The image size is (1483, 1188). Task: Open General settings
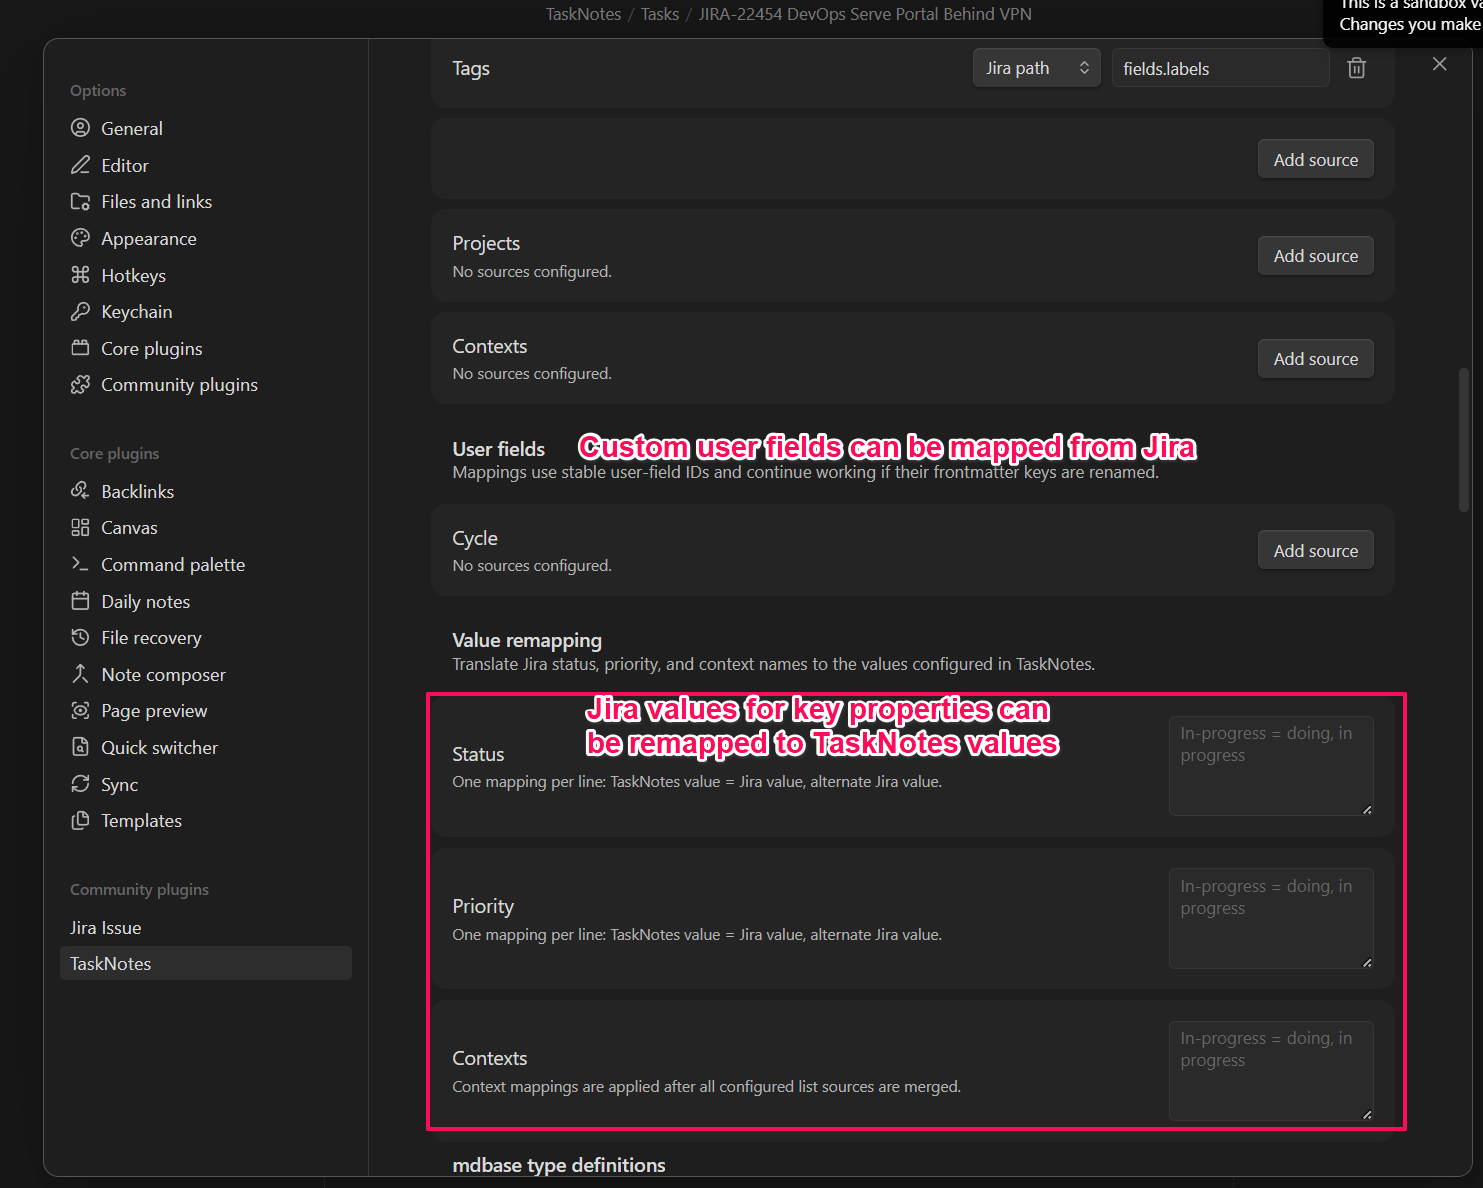(x=206, y=128)
